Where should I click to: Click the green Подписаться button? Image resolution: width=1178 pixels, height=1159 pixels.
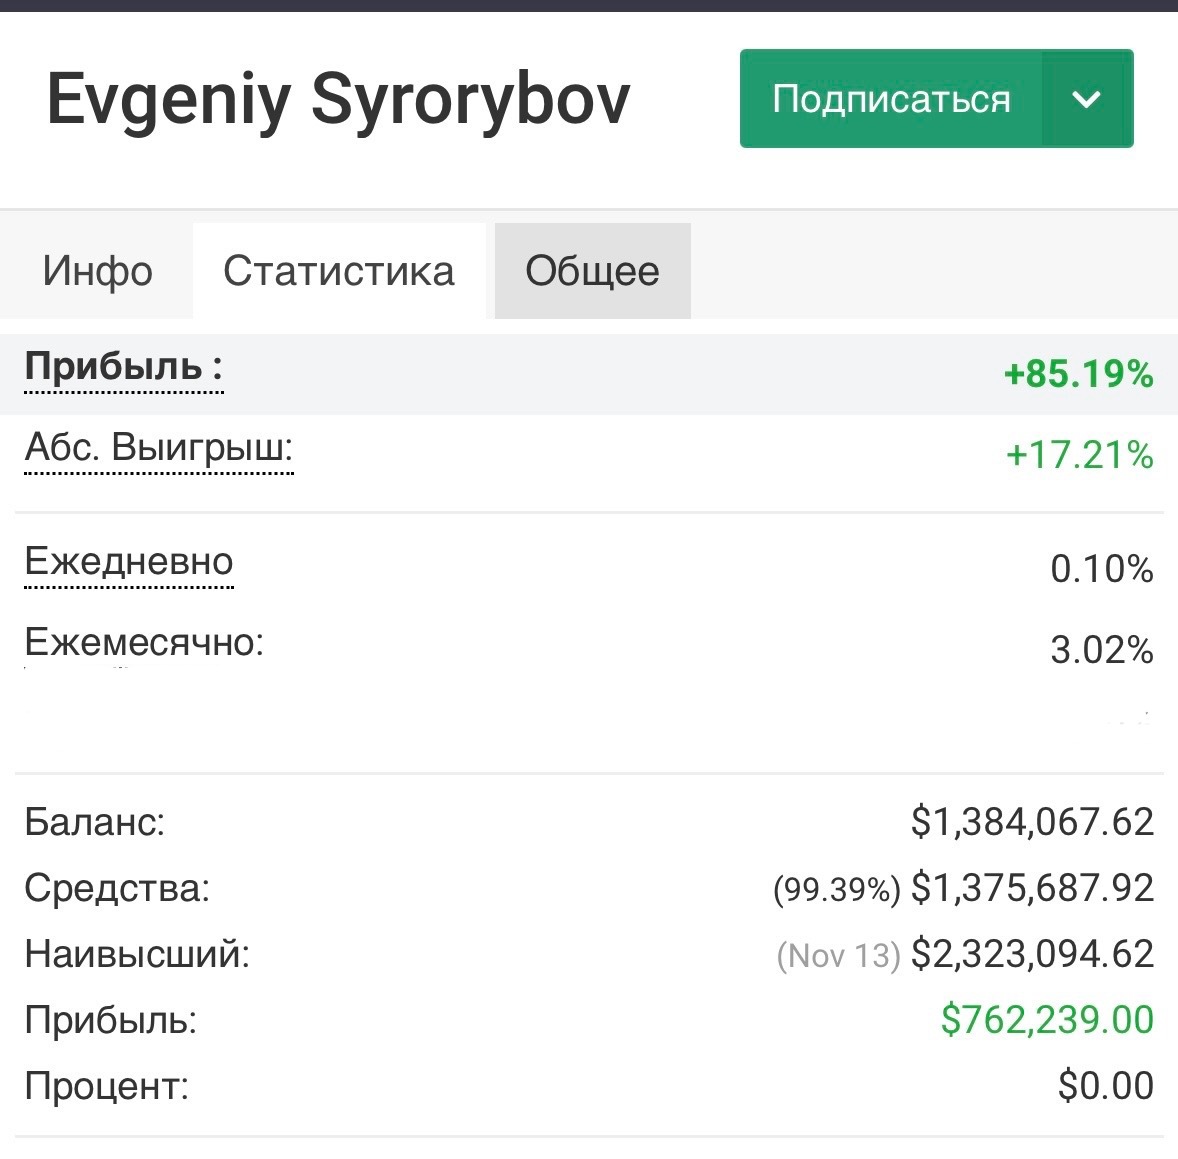click(890, 99)
